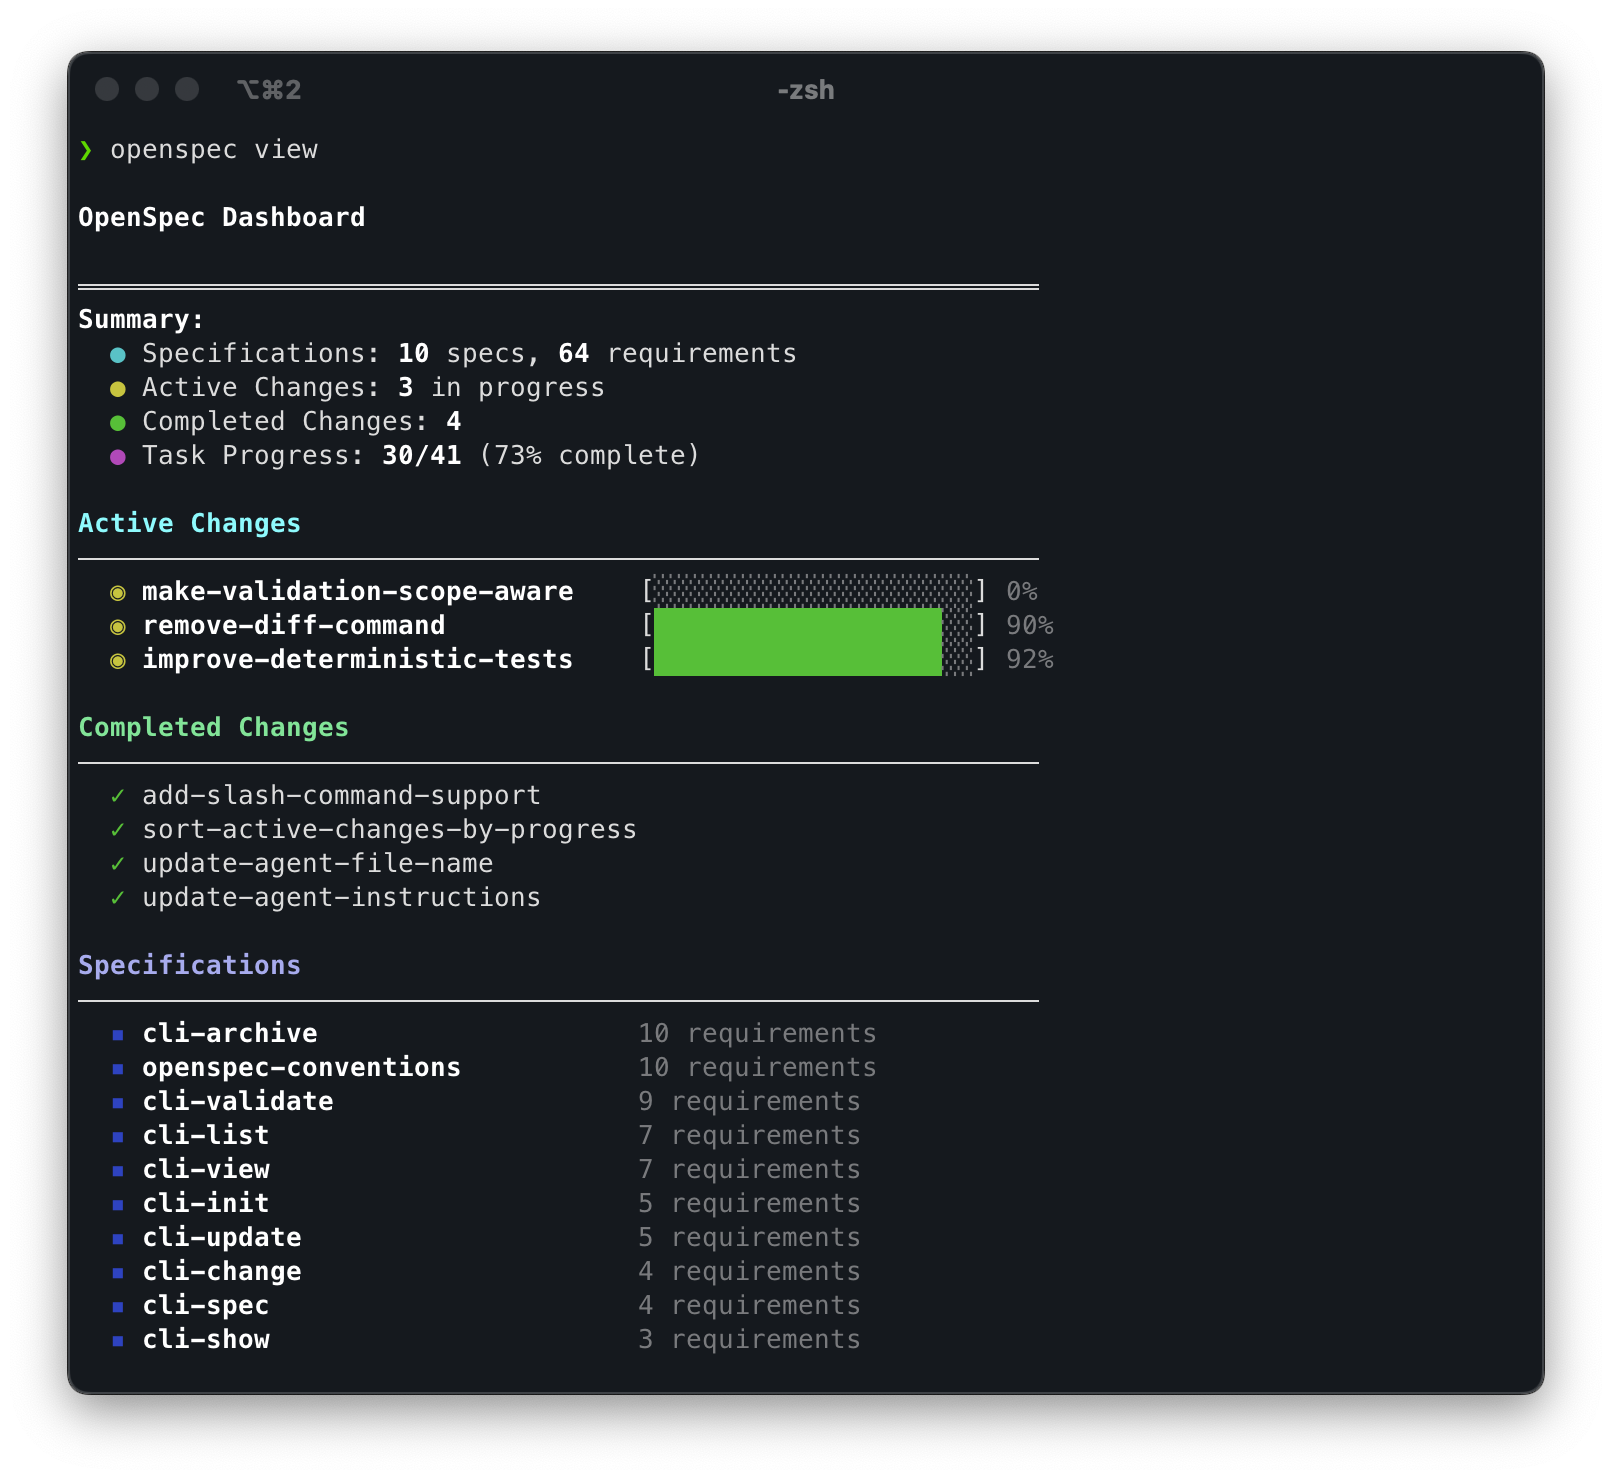Click the purple Task Progress bullet icon
The width and height of the screenshot is (1612, 1478).
point(119,456)
